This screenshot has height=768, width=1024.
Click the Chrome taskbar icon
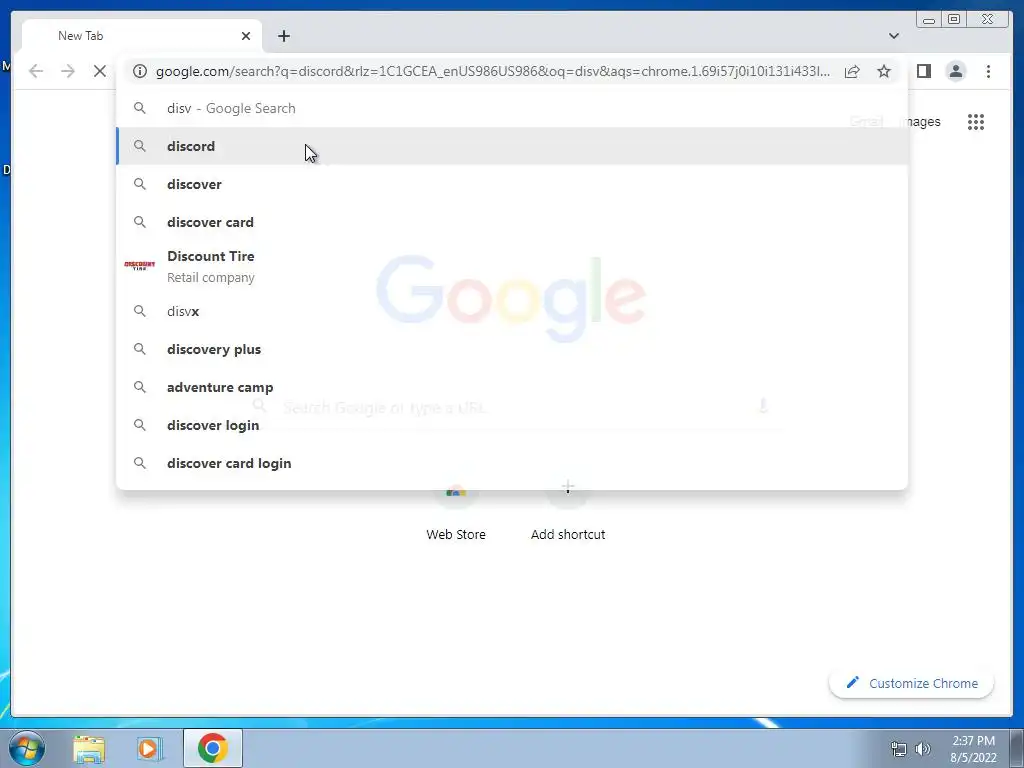coord(212,748)
